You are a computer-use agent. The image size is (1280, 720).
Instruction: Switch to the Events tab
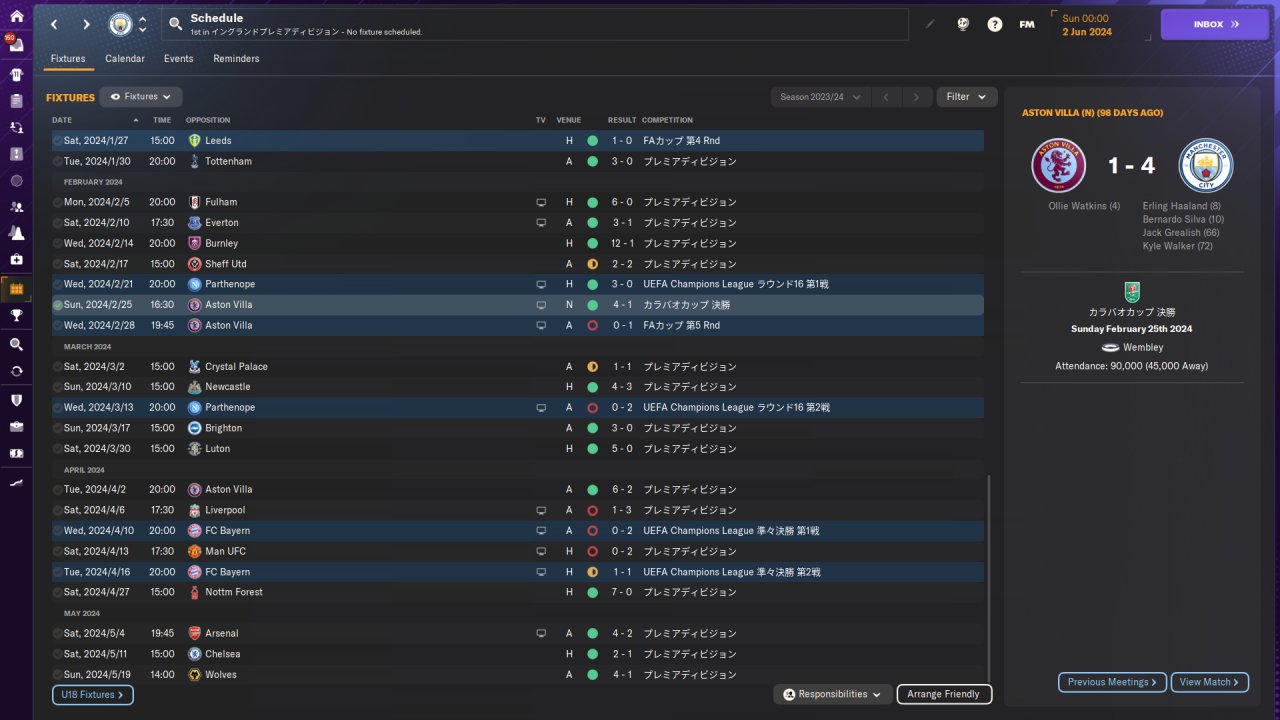tap(179, 59)
